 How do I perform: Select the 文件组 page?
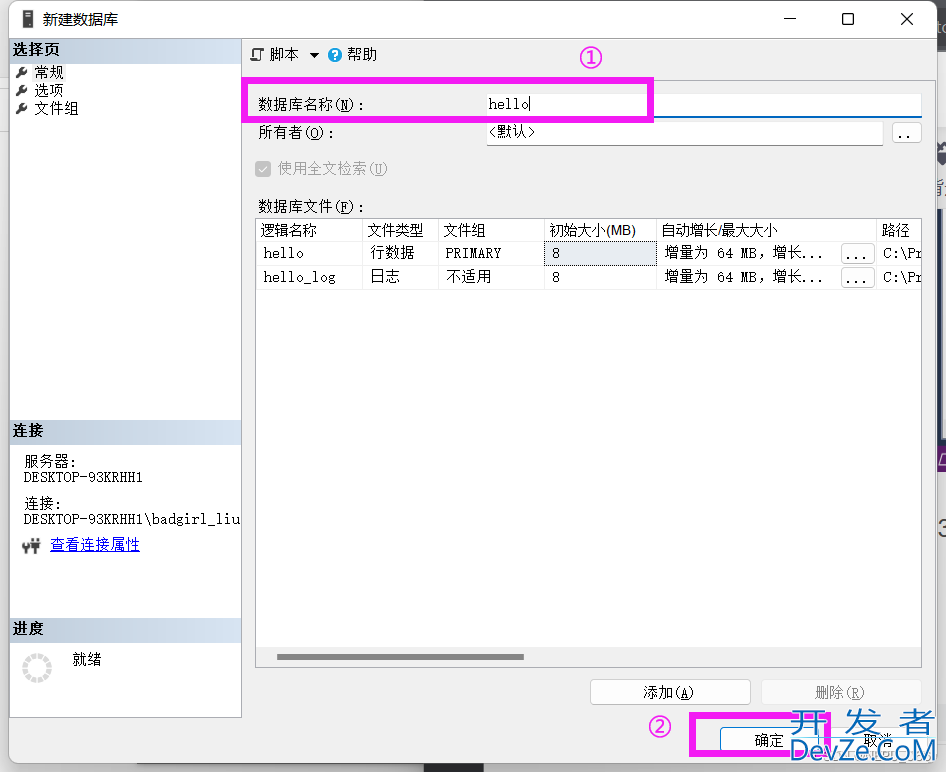[56, 109]
